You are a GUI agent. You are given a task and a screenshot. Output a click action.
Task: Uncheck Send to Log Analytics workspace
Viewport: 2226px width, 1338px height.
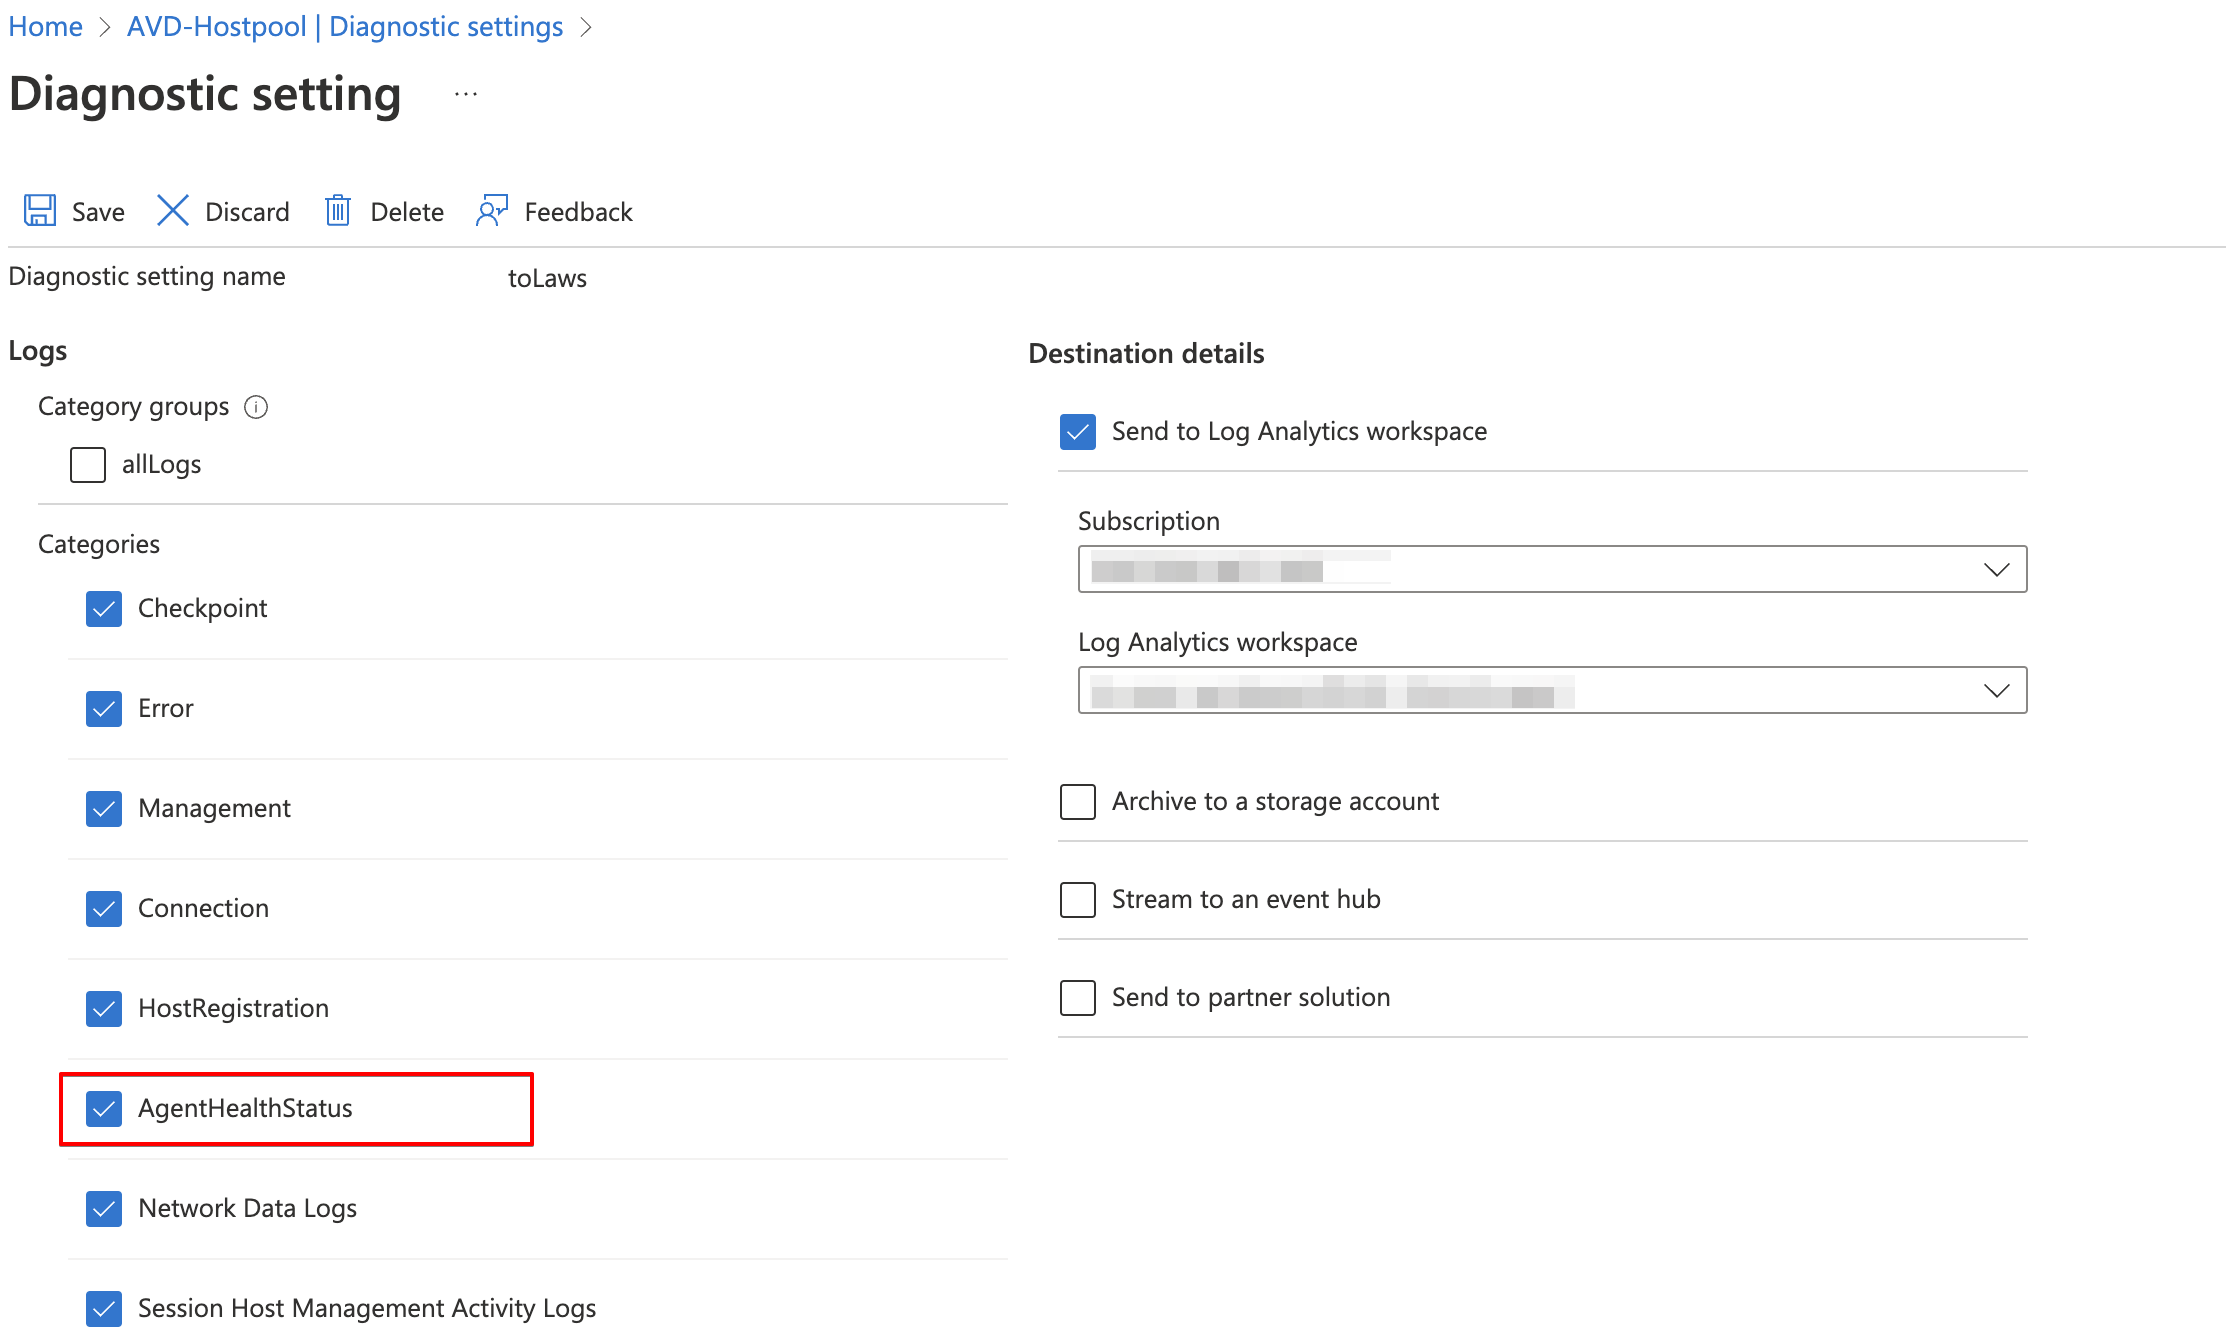pos(1078,431)
